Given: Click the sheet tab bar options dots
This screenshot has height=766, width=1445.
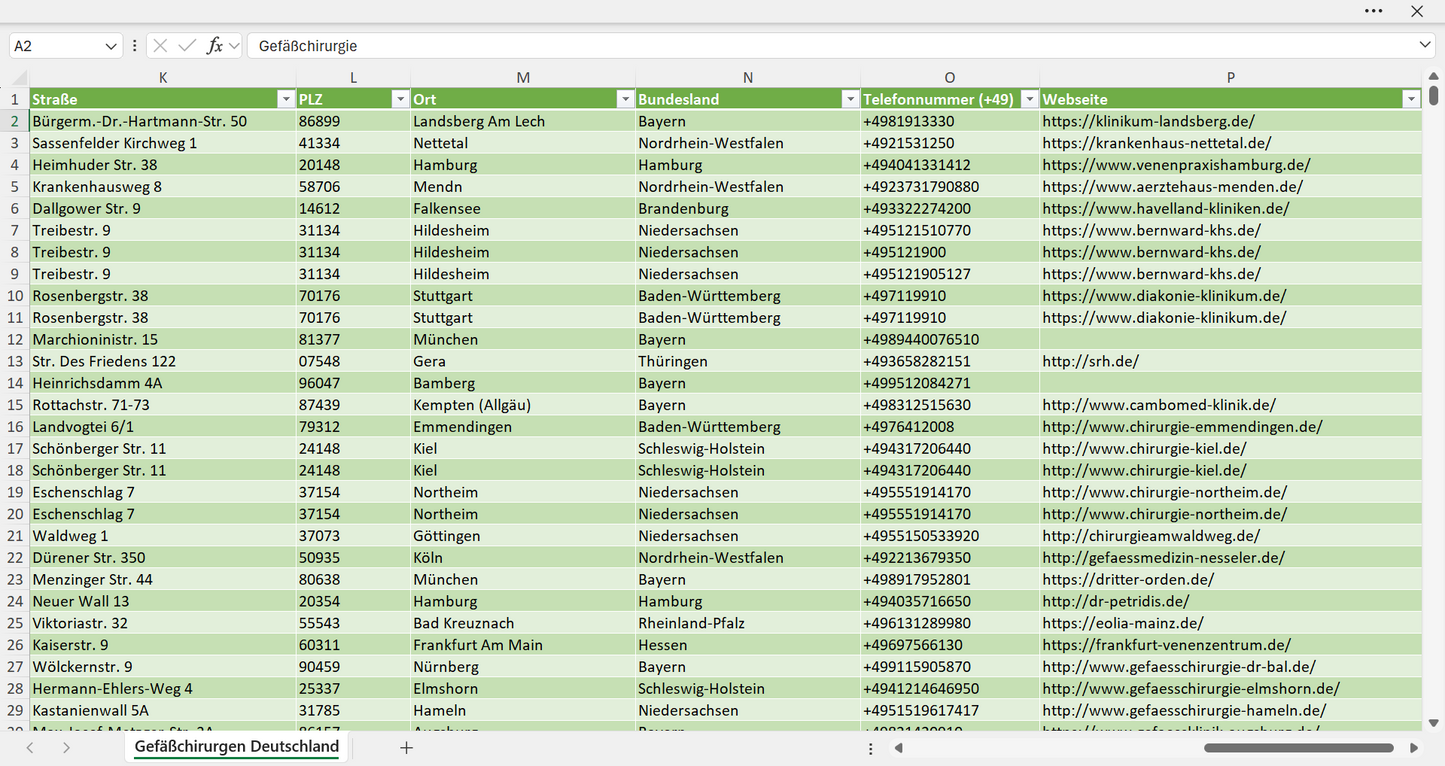Looking at the screenshot, I should tap(871, 748).
